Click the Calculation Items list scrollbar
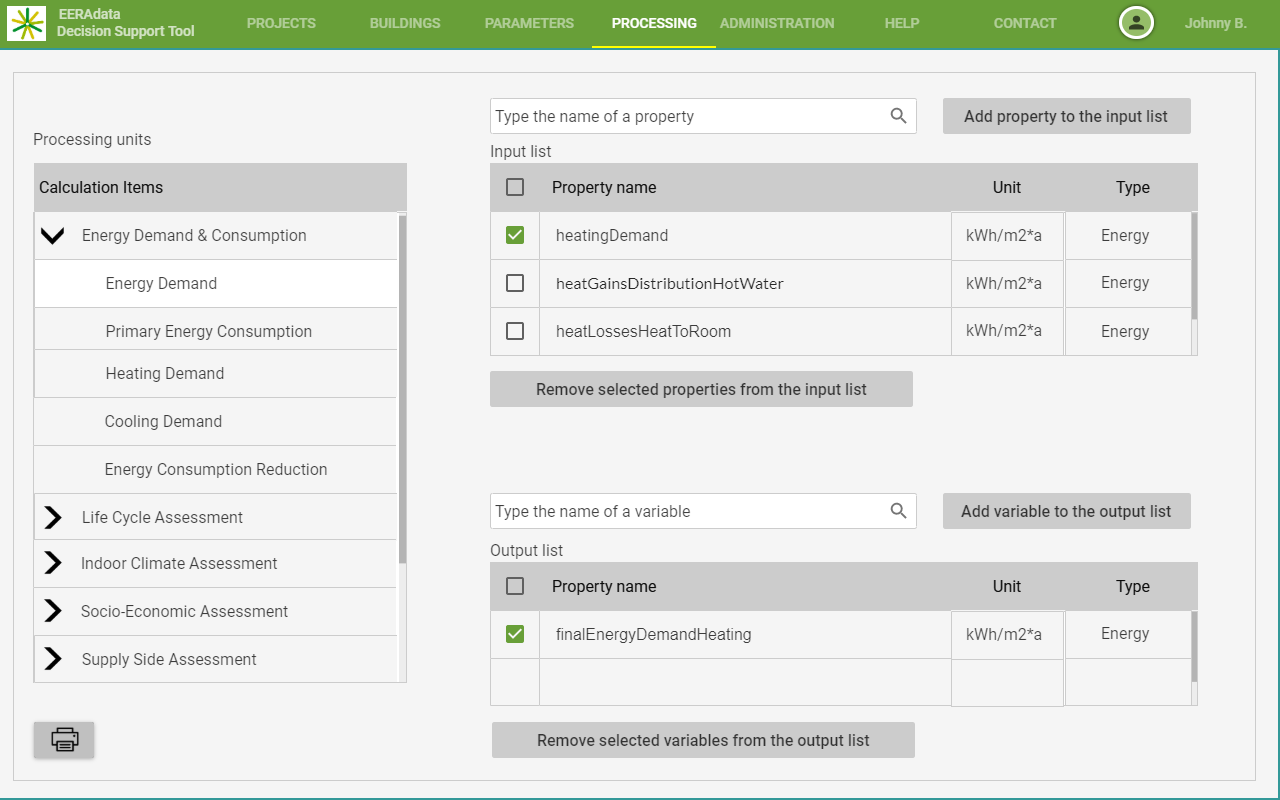The image size is (1280, 800). point(402,390)
